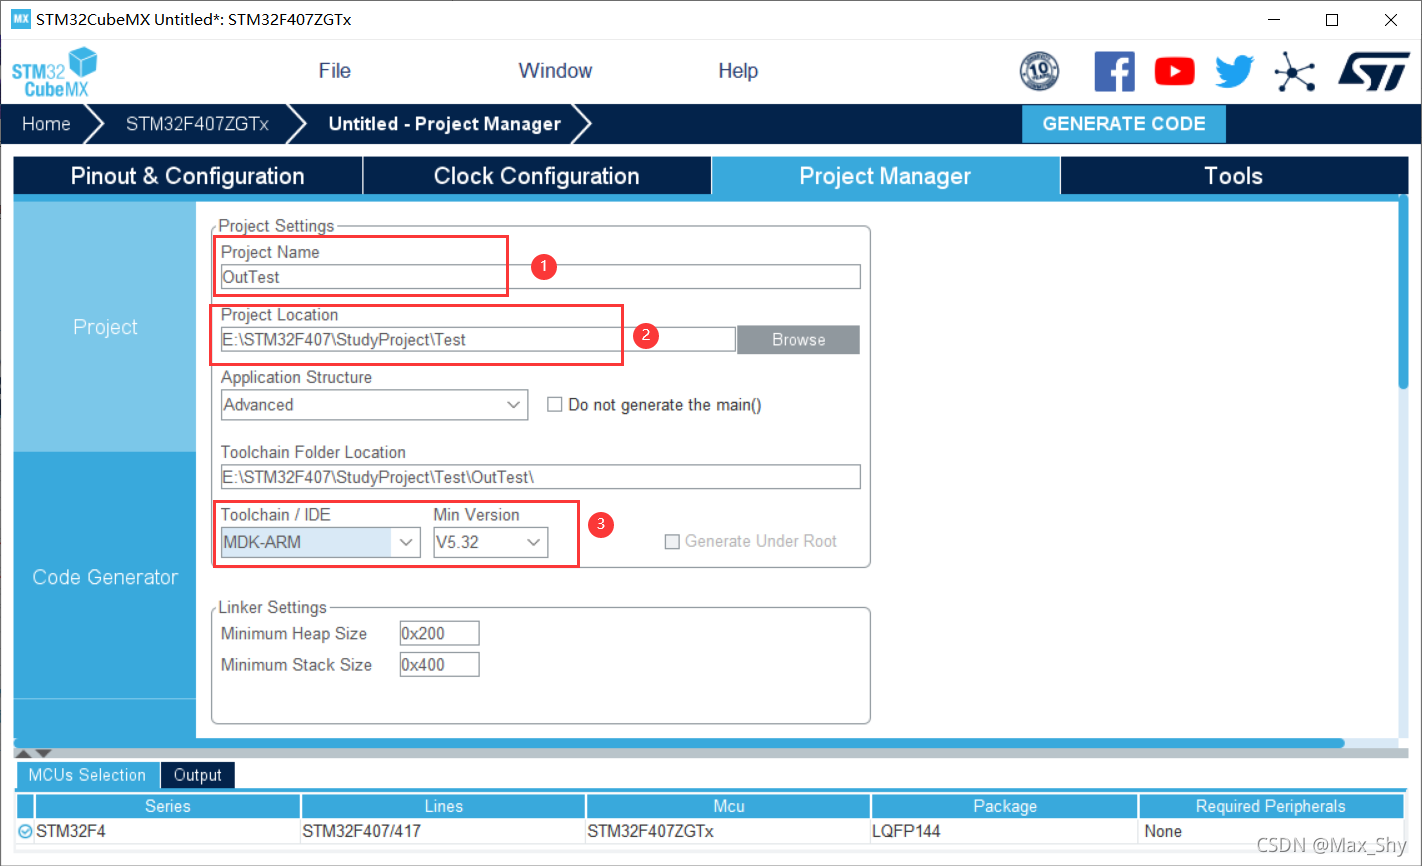Select the Output tab

(x=197, y=775)
